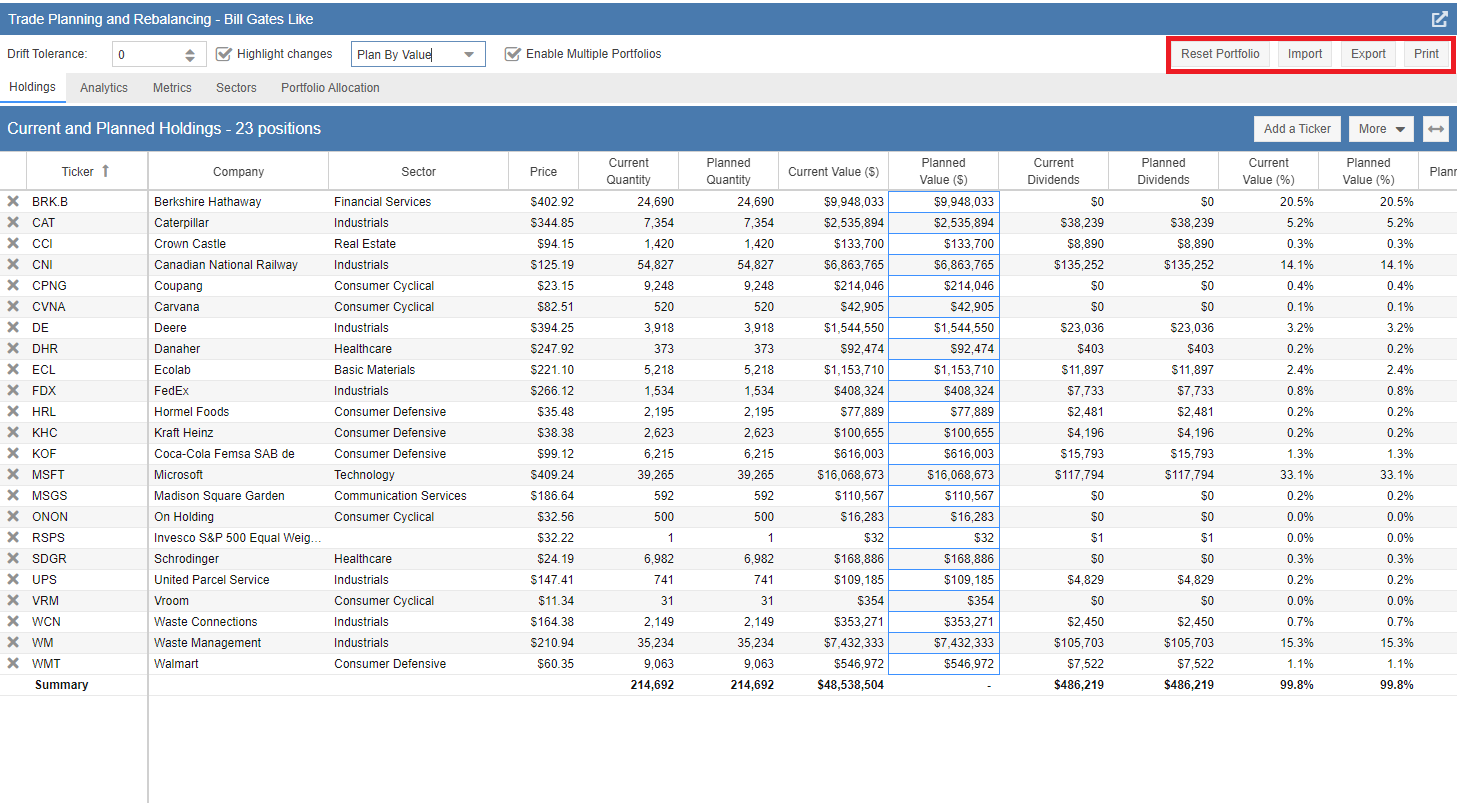Viewport: 1457px width, 803px height.
Task: Open the Sectors tab
Action: pyautogui.click(x=236, y=88)
